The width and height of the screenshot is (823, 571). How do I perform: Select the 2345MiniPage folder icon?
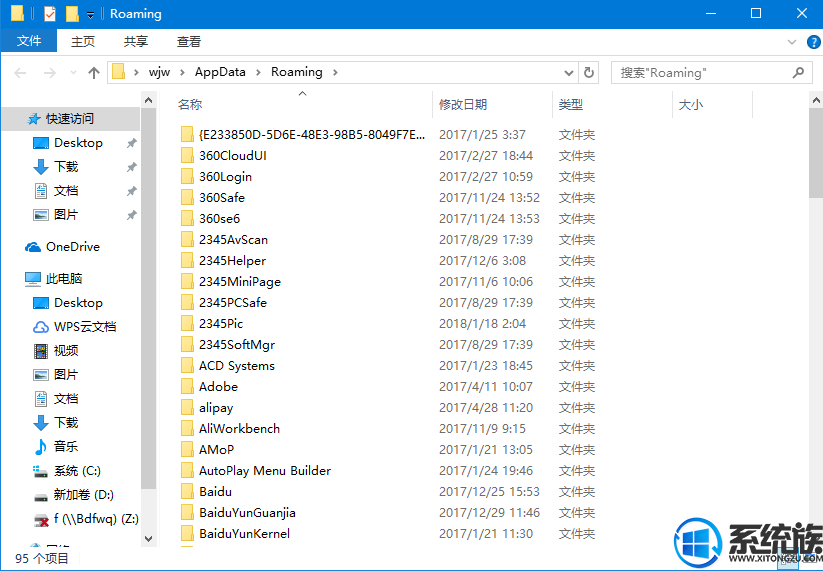click(187, 282)
